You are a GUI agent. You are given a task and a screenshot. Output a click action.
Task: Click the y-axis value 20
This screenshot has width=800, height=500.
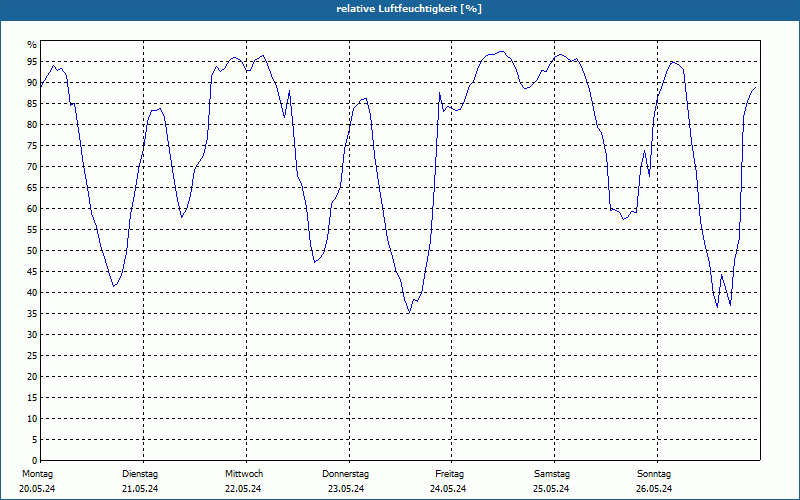32,377
